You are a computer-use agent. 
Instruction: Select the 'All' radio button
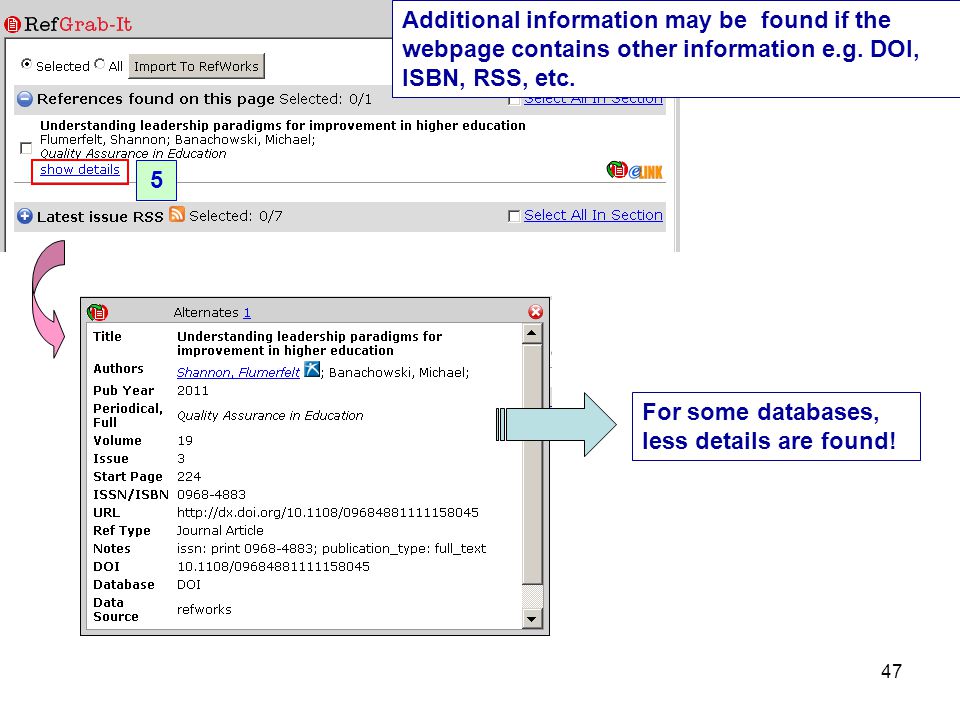coord(100,64)
